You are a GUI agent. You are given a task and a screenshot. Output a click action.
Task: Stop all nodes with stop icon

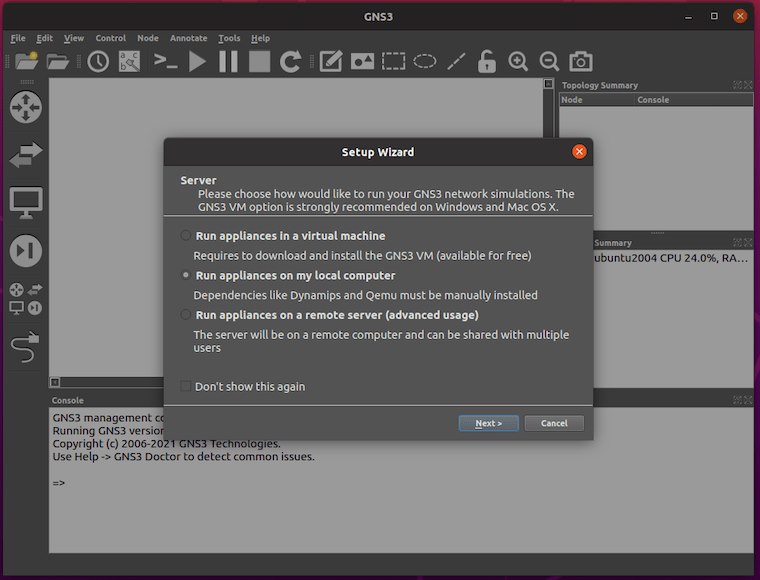pos(259,62)
